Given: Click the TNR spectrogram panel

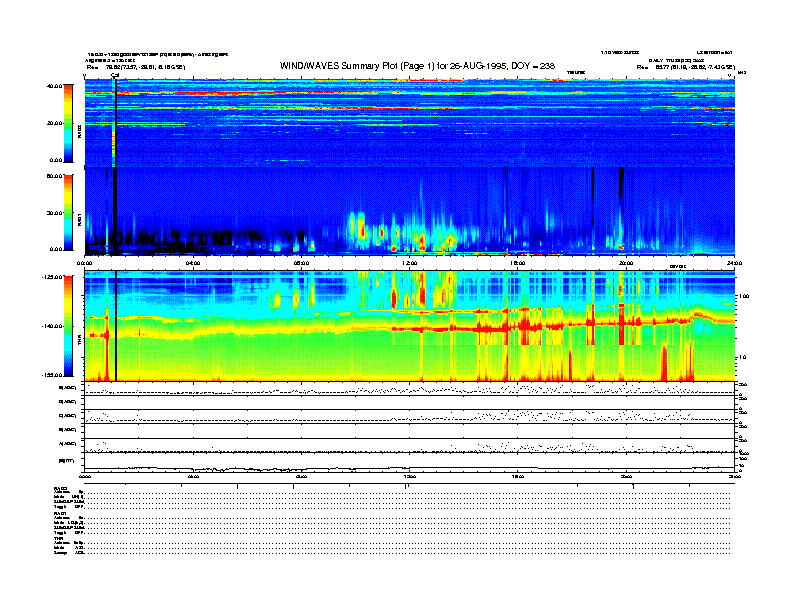Looking at the screenshot, I should (410, 326).
